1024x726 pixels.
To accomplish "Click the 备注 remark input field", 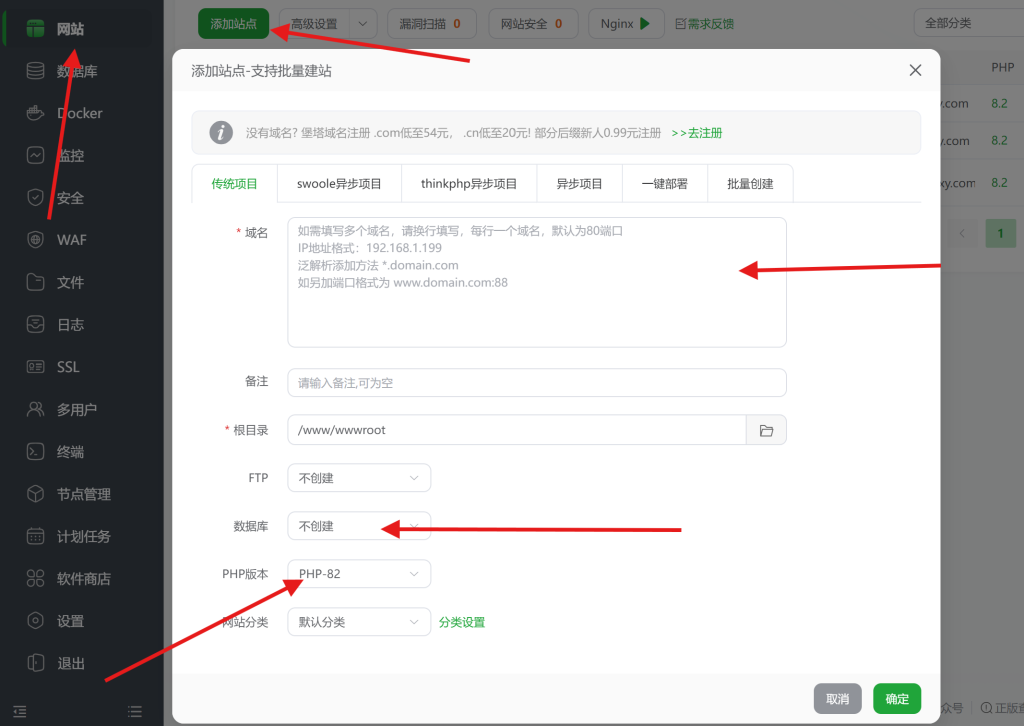I will [537, 382].
